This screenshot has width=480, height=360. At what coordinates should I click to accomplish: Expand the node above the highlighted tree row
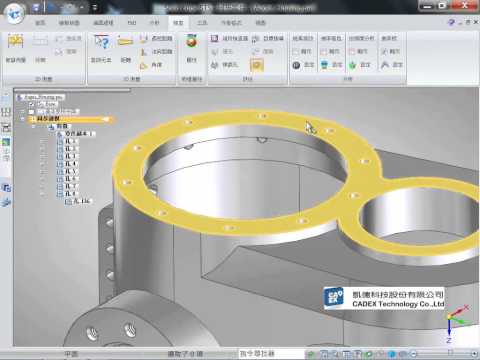[x=23, y=112]
